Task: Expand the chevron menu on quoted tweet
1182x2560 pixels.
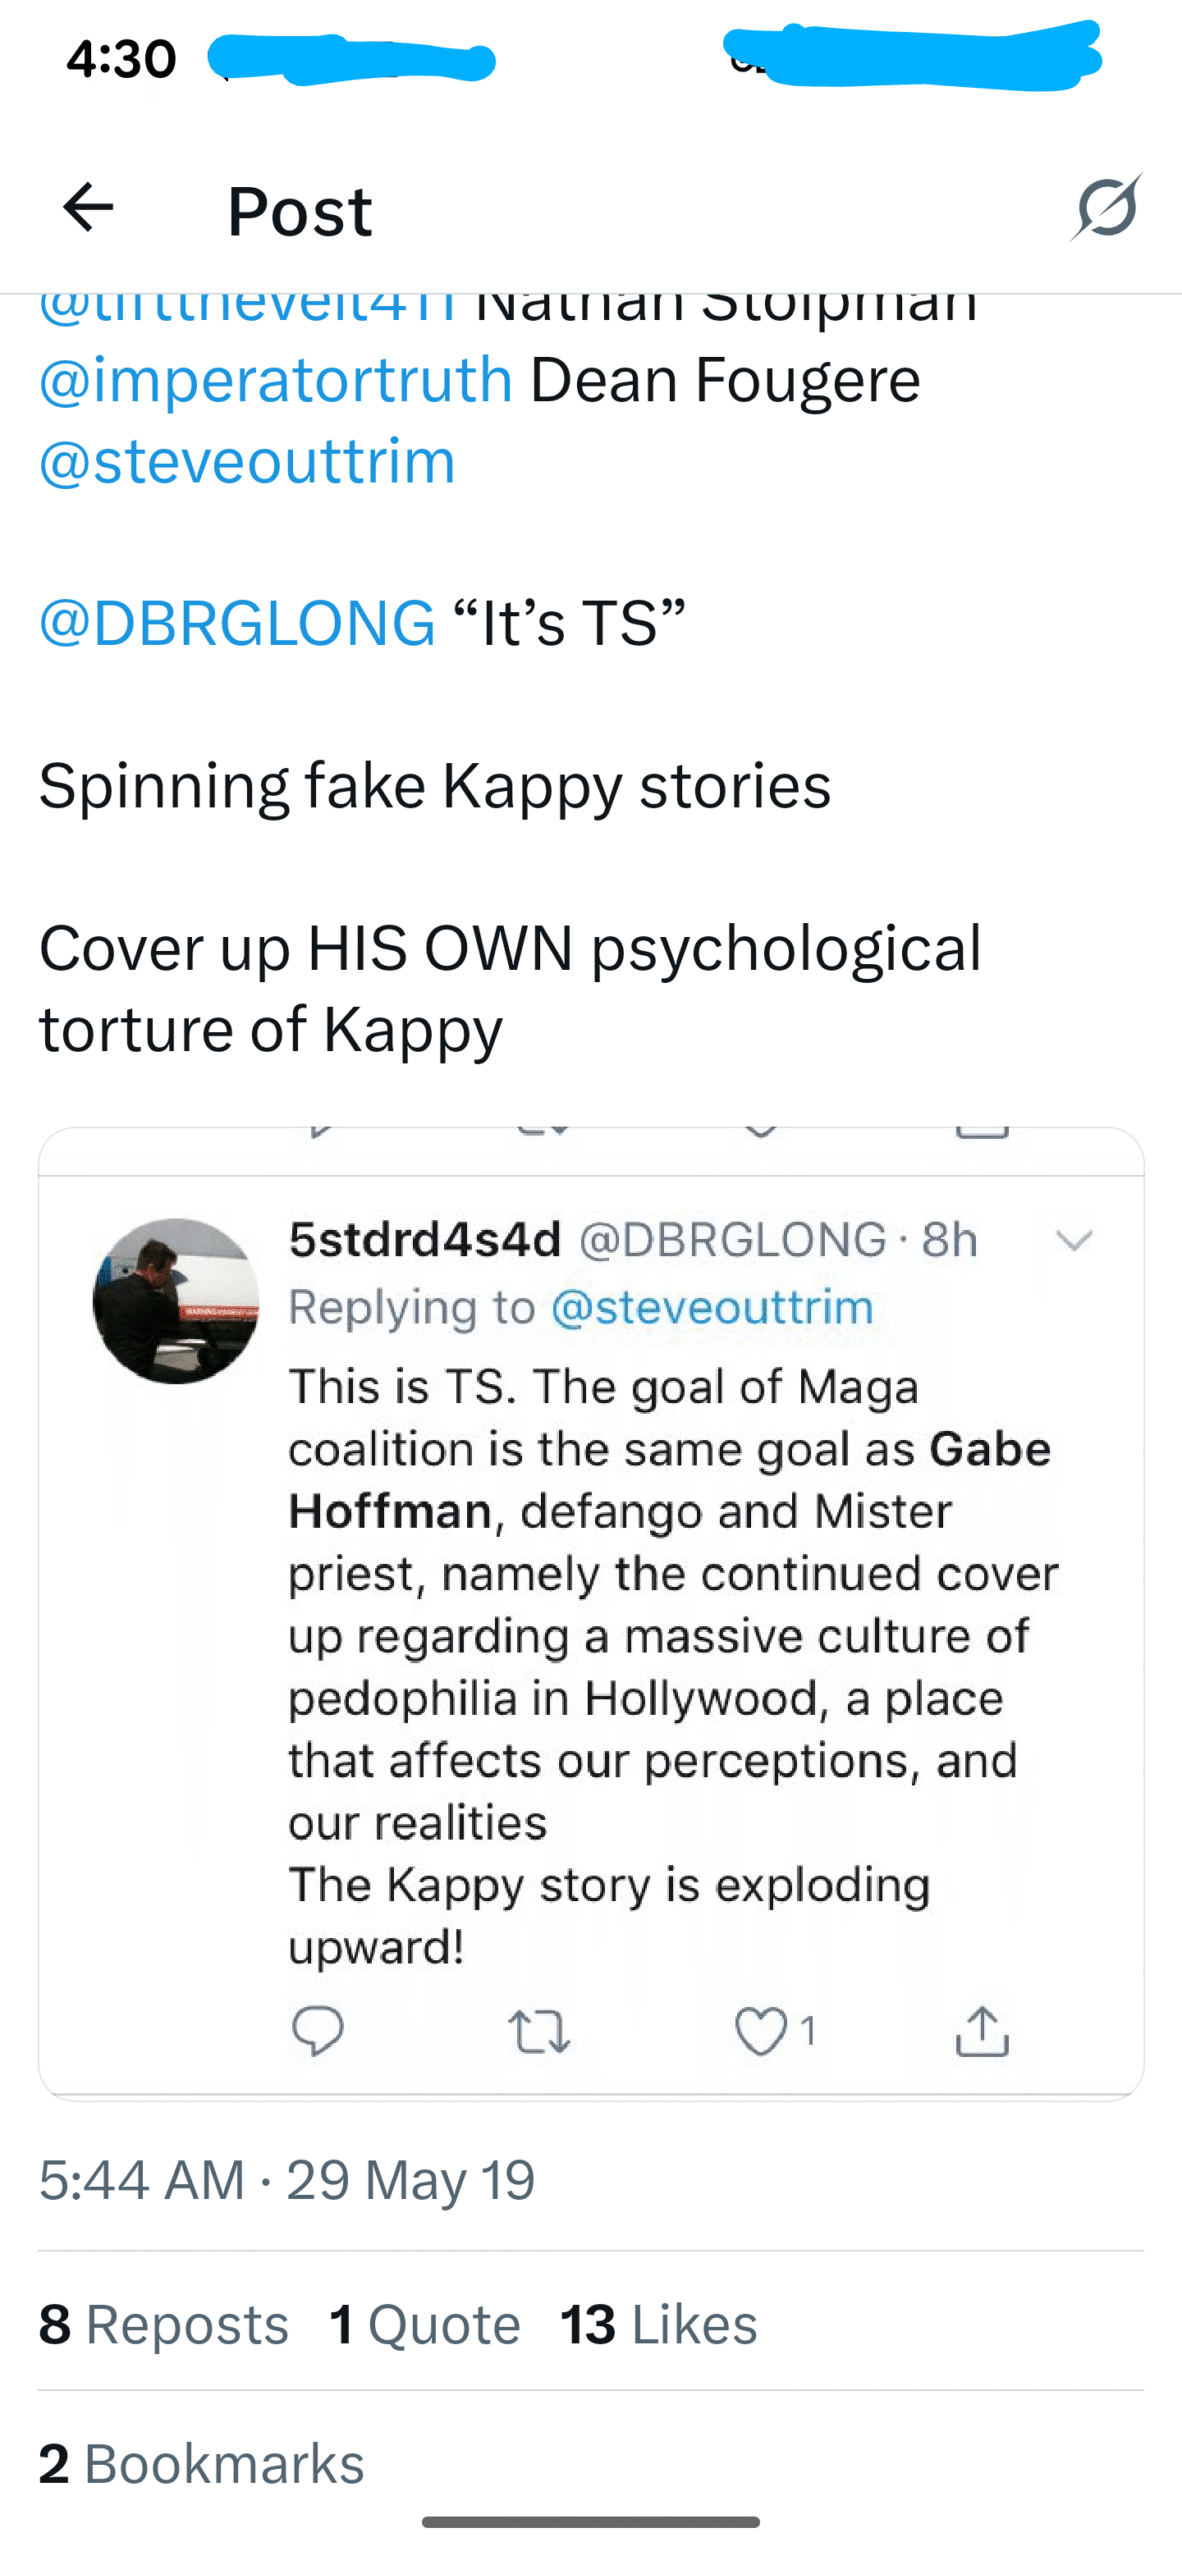Action: click(1074, 1240)
